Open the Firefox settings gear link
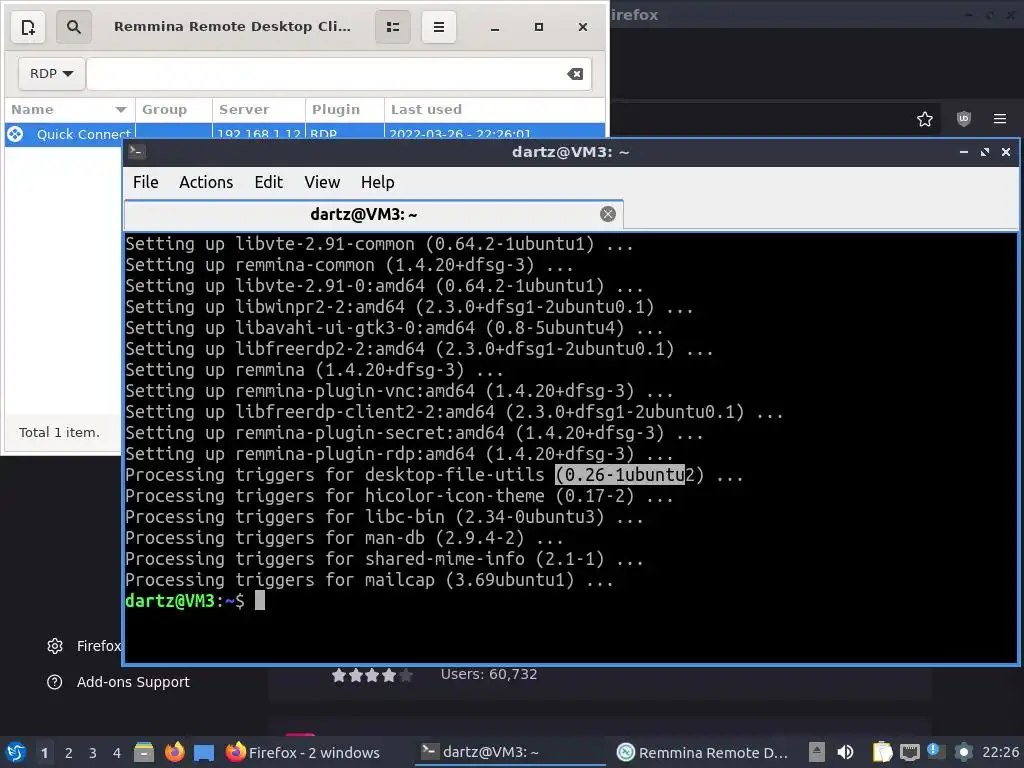 tap(84, 646)
